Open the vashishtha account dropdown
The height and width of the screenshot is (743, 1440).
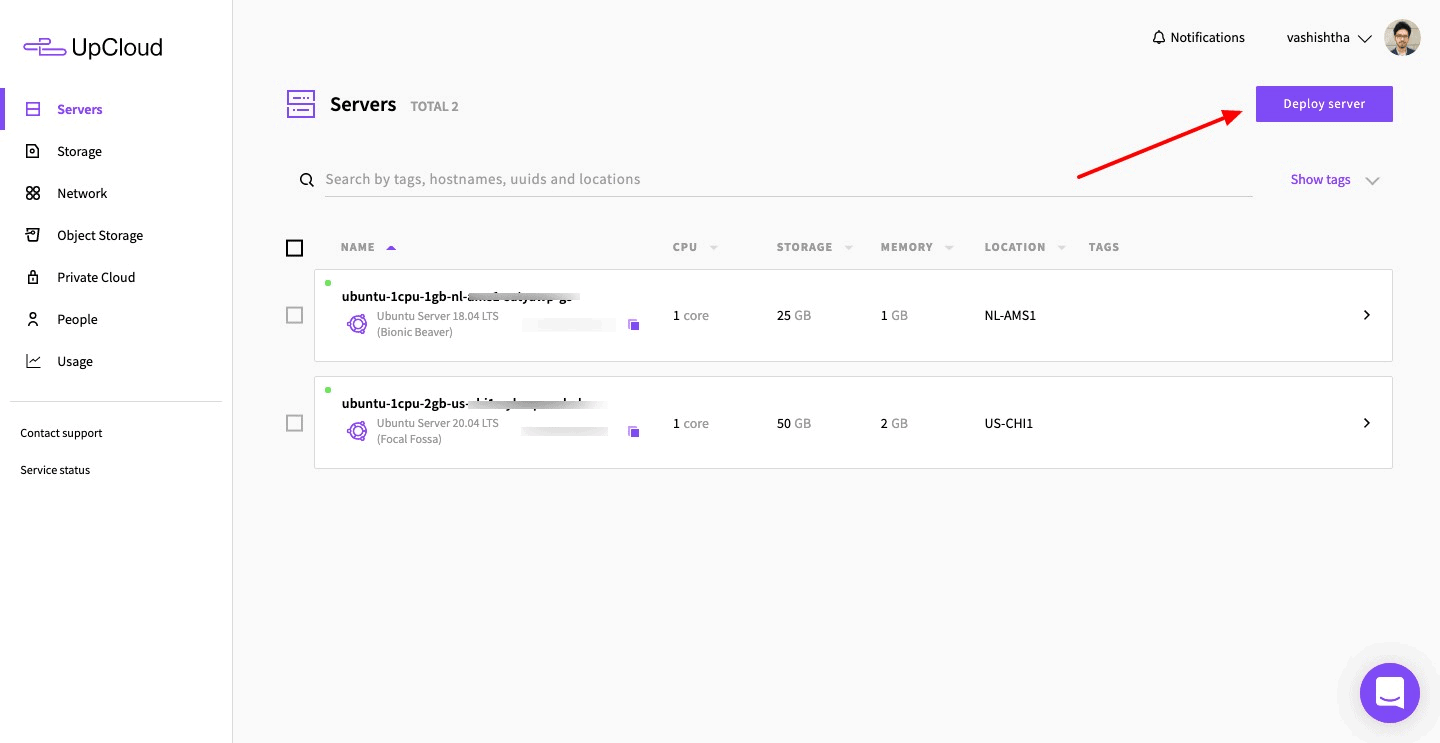(1328, 38)
